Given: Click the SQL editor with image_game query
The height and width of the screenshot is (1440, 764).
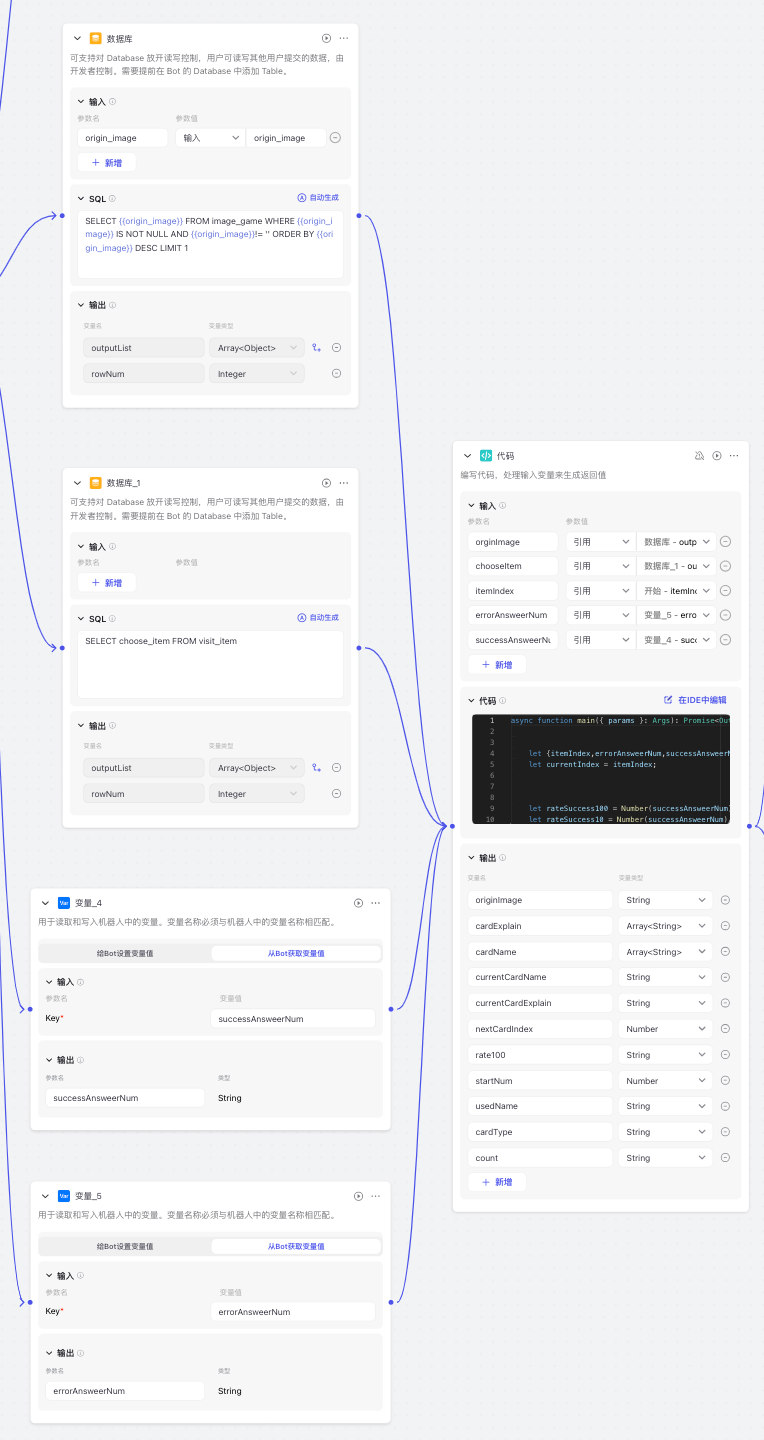Looking at the screenshot, I should click(x=210, y=244).
